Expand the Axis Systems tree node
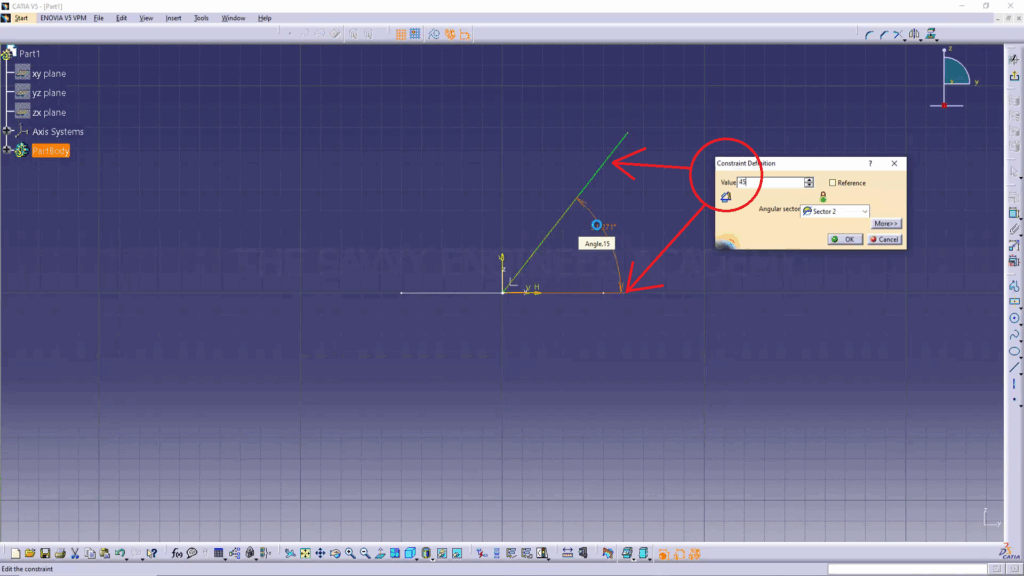The width and height of the screenshot is (1024, 576). [7, 131]
